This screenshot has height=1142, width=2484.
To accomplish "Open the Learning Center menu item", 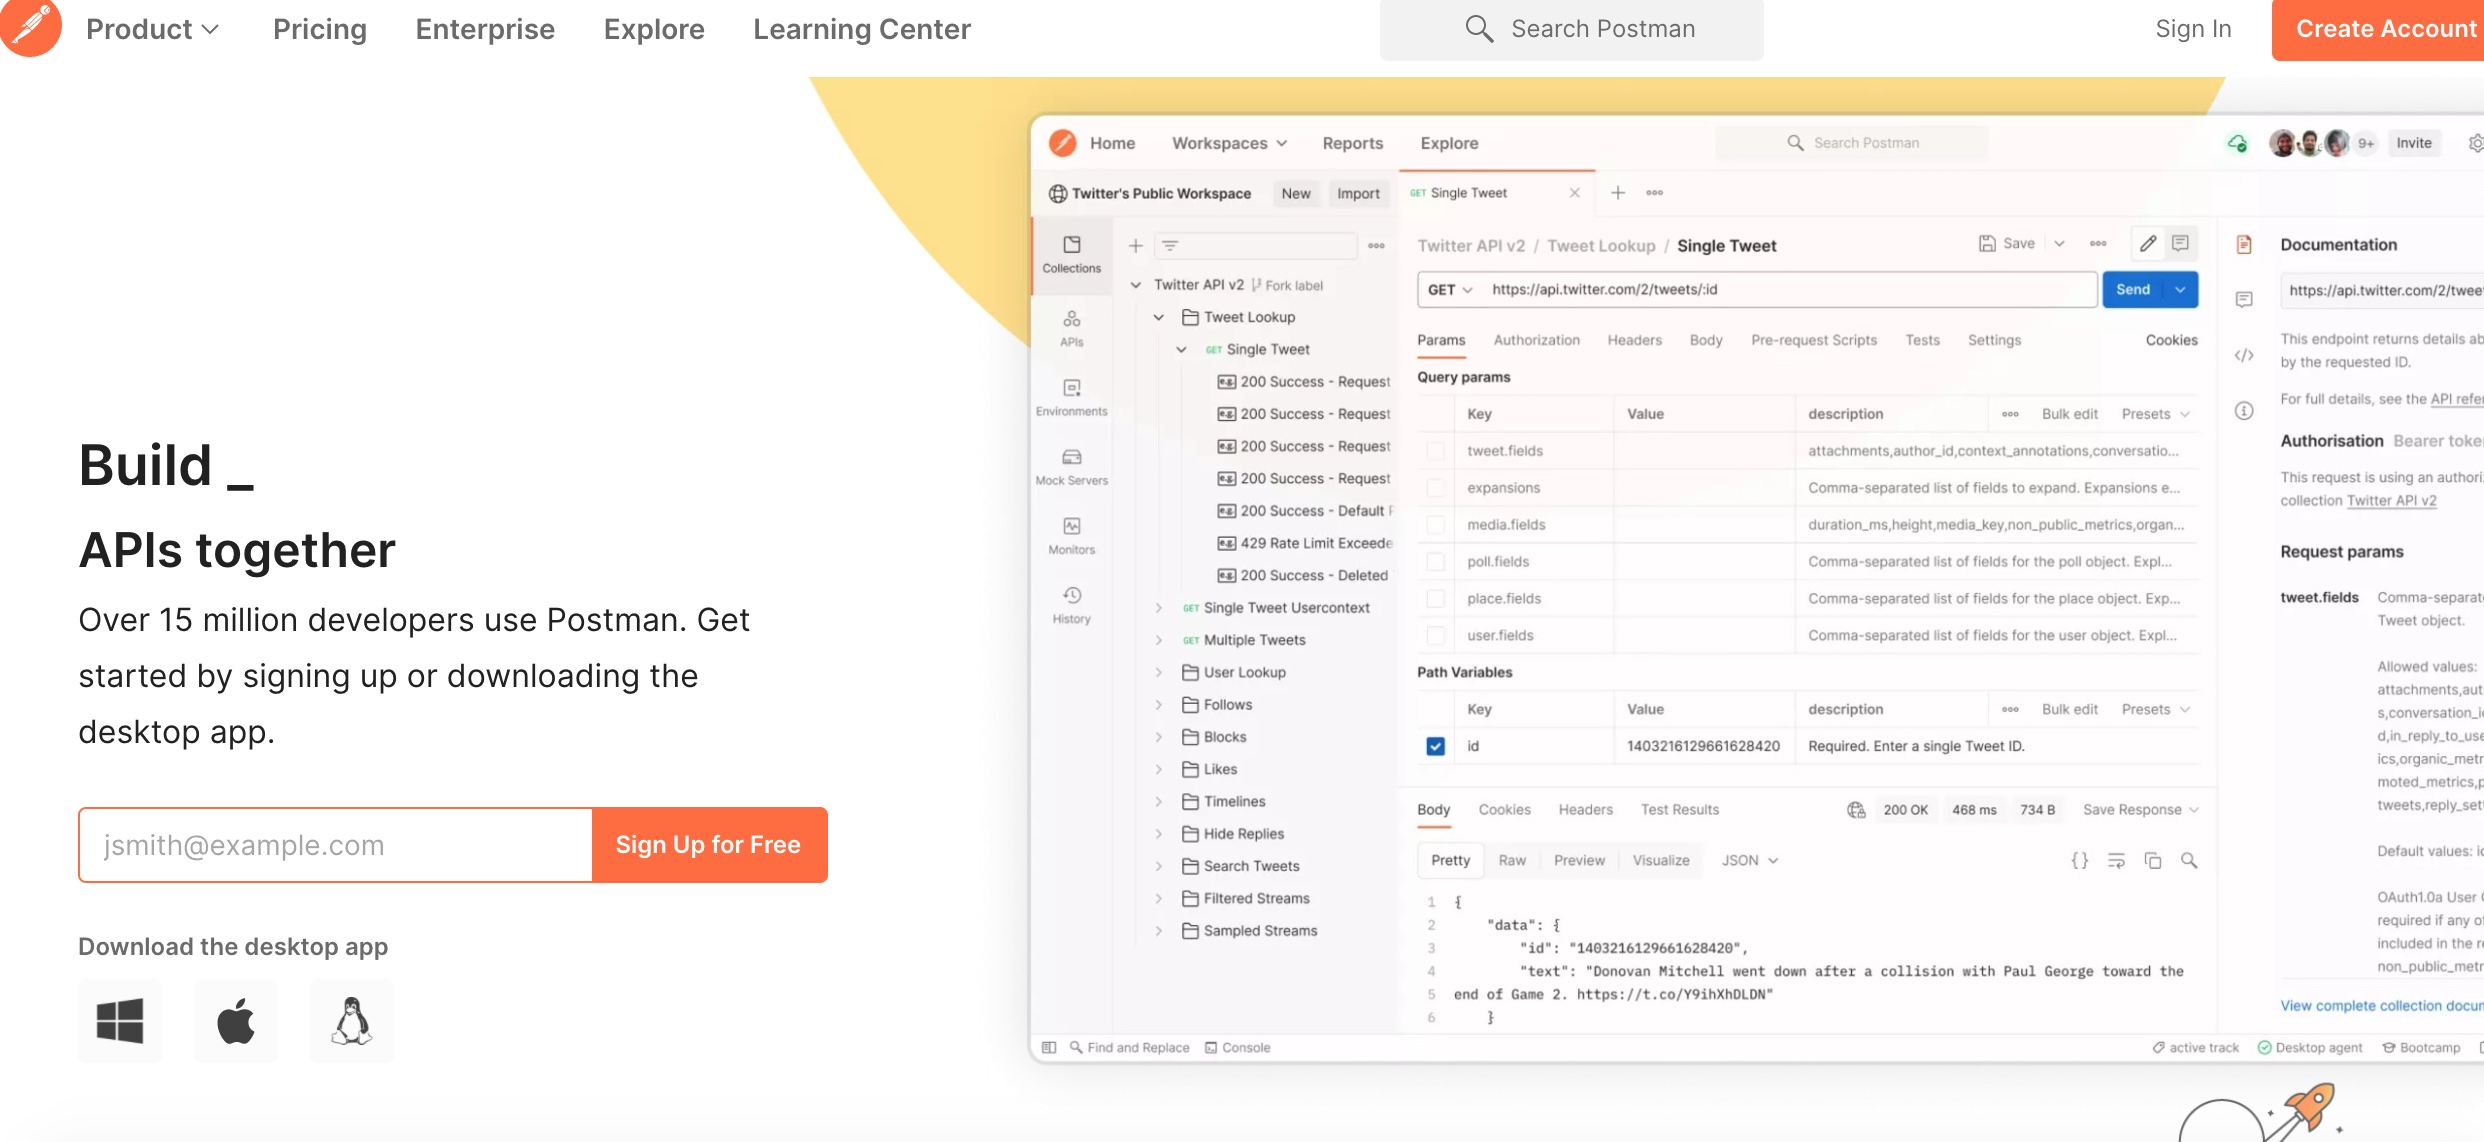I will [862, 29].
